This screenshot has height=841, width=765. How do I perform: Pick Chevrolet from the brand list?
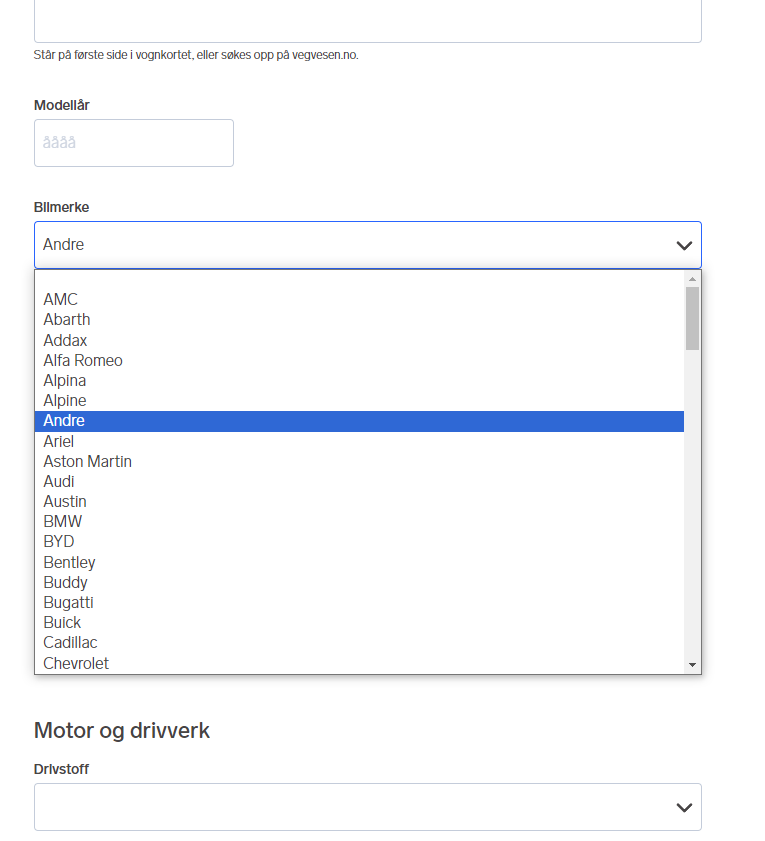tap(359, 663)
